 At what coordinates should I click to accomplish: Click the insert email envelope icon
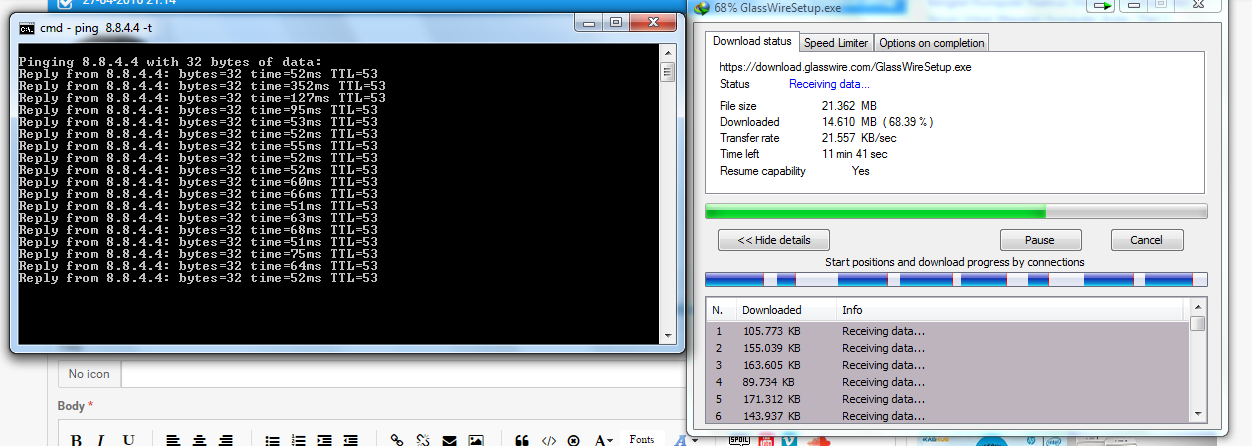449,440
